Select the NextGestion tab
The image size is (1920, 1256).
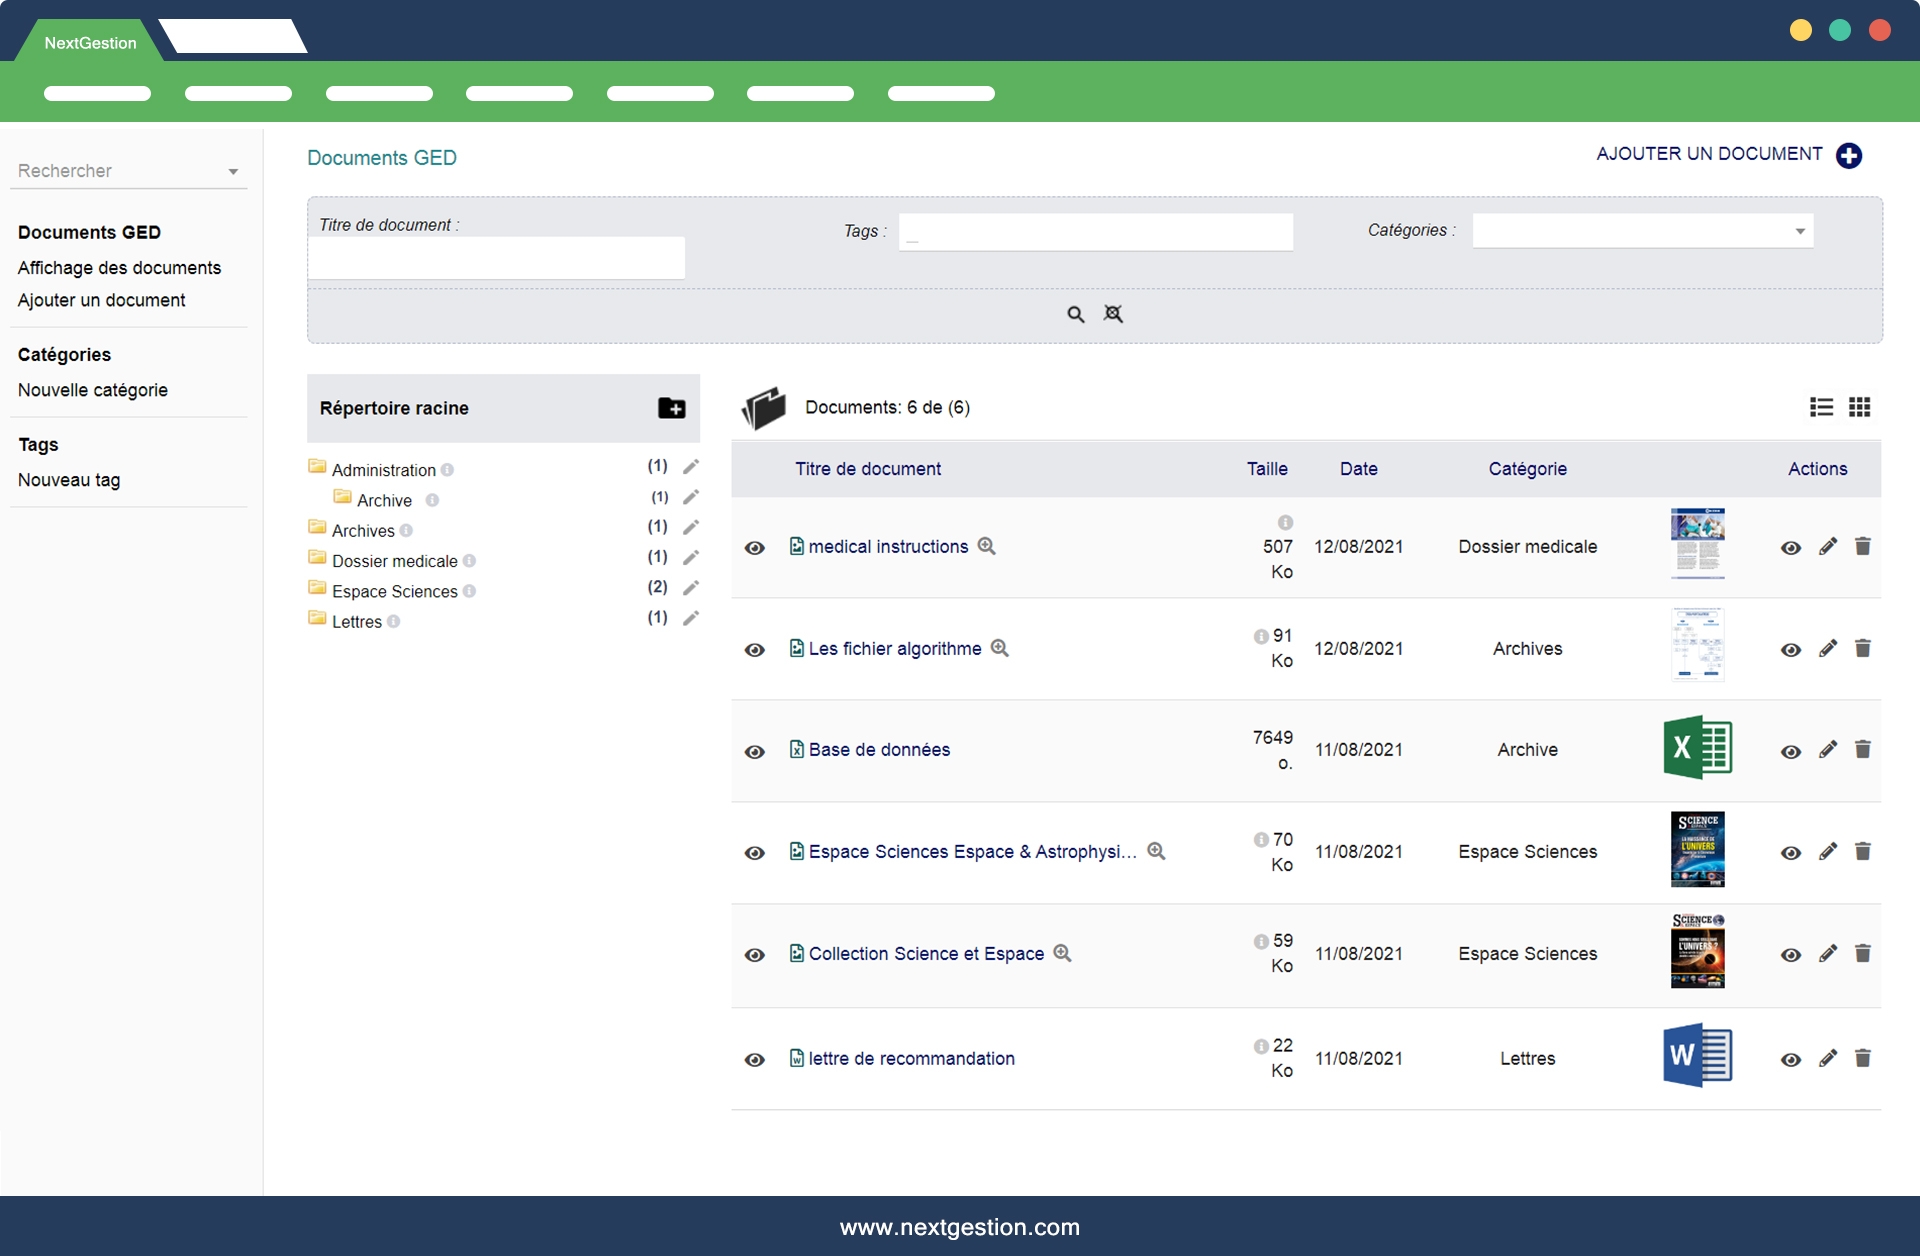point(90,43)
